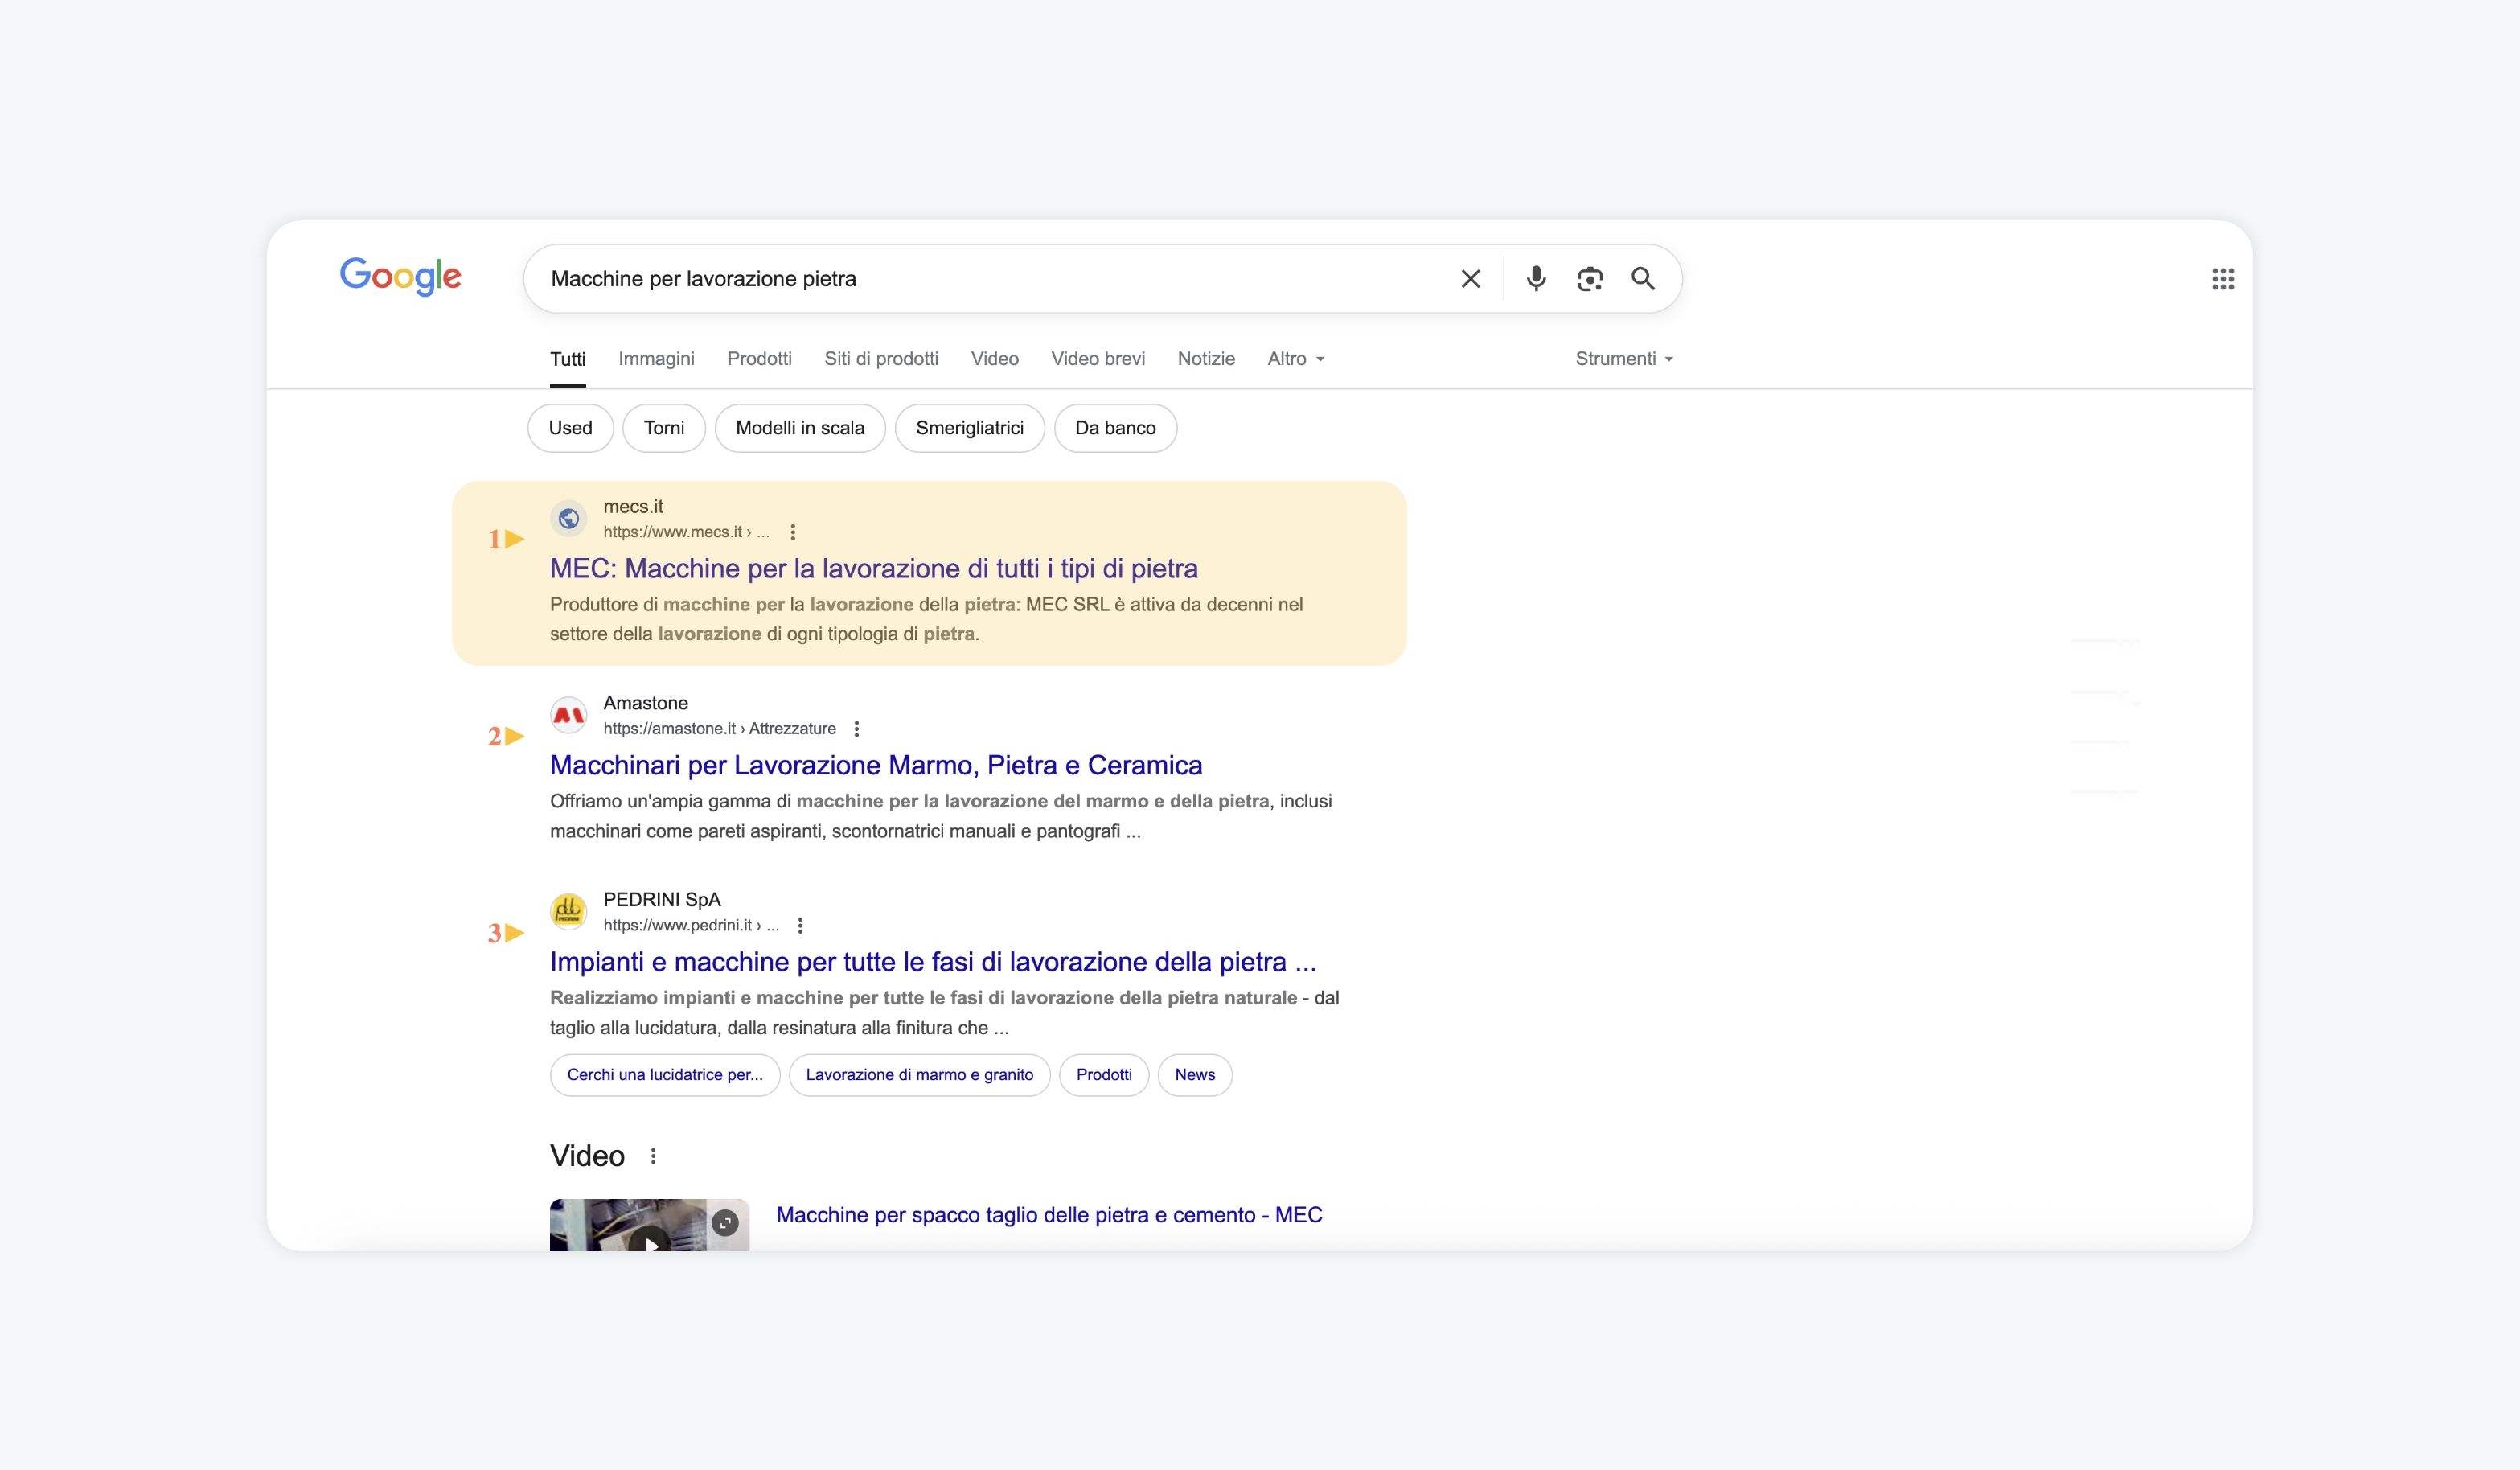
Task: Open the MEC Macchine per la lavorazione link
Action: 873,569
